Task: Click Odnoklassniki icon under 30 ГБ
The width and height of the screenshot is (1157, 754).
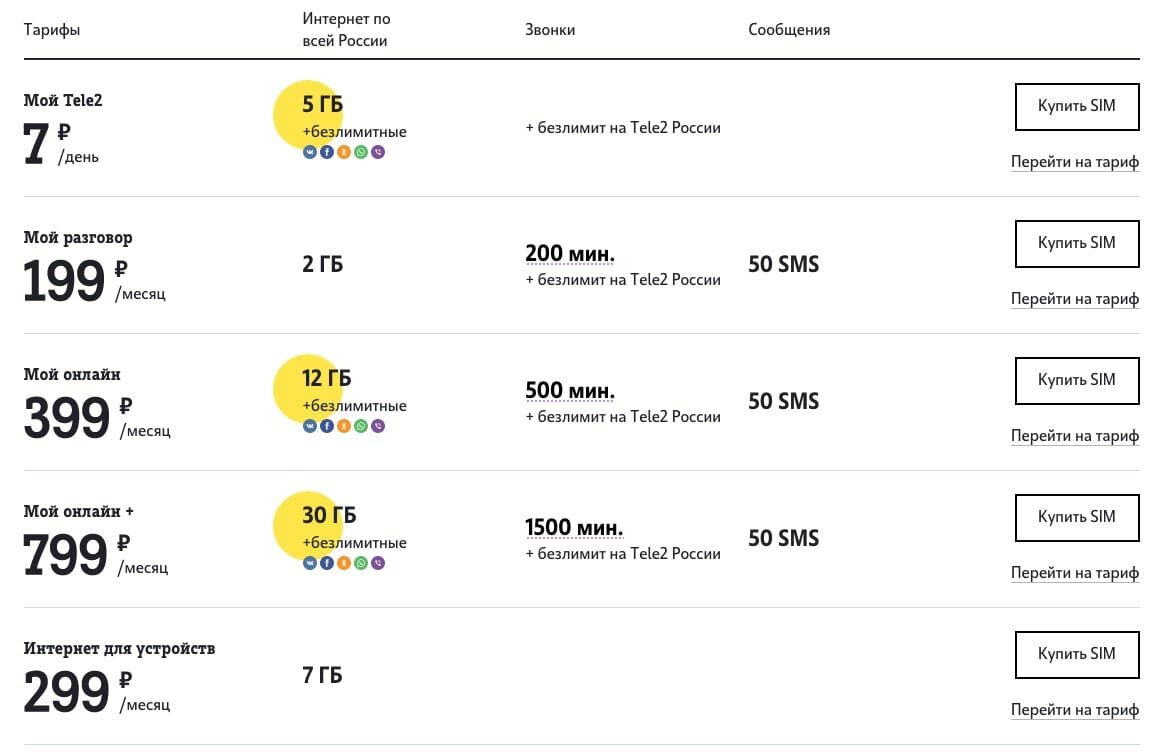Action: coord(344,563)
